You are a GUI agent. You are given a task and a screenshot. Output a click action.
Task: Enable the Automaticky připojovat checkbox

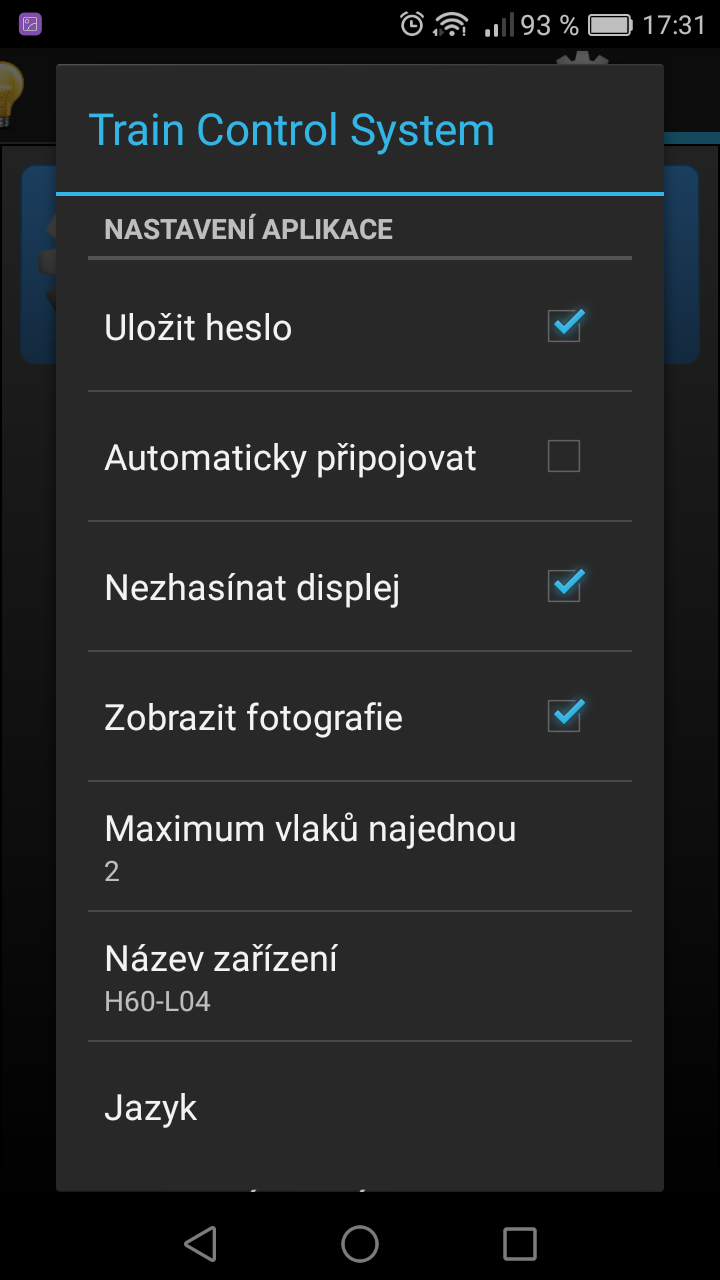point(564,457)
